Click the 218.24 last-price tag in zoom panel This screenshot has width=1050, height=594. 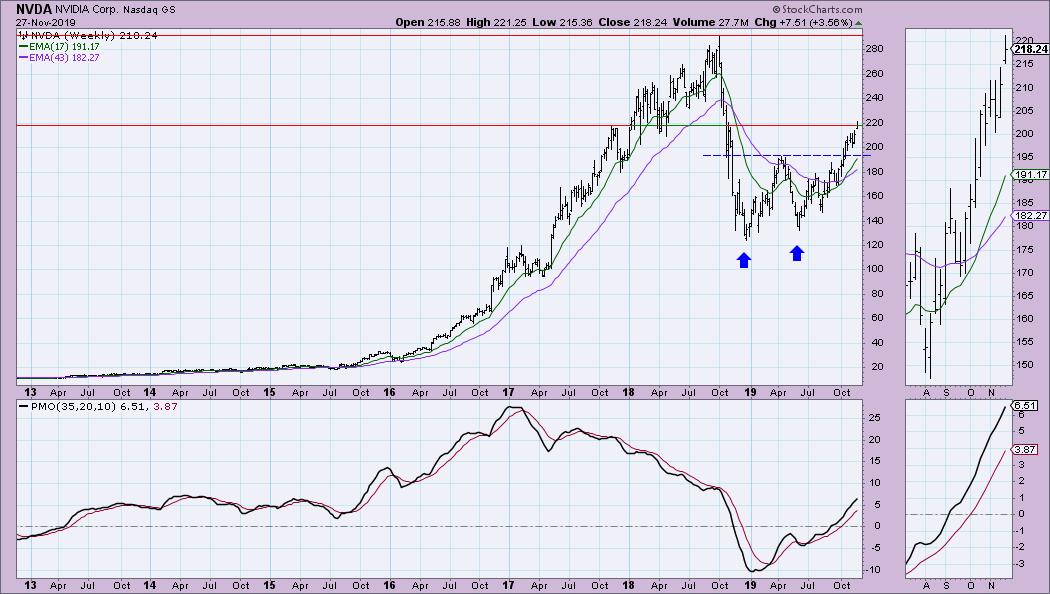pyautogui.click(x=1031, y=49)
